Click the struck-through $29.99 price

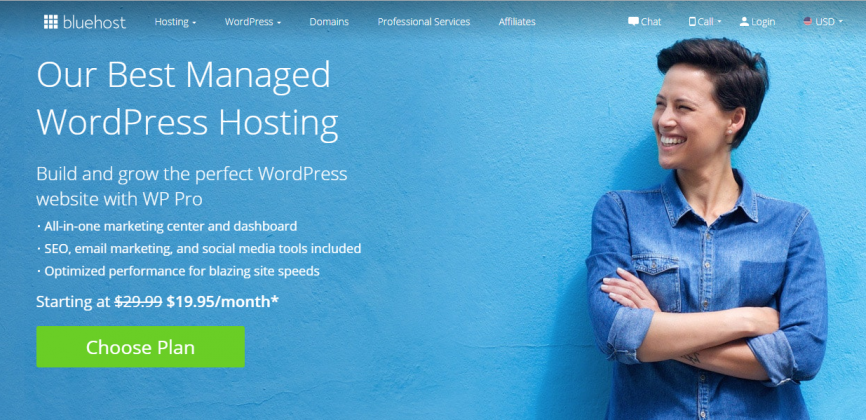[138, 302]
